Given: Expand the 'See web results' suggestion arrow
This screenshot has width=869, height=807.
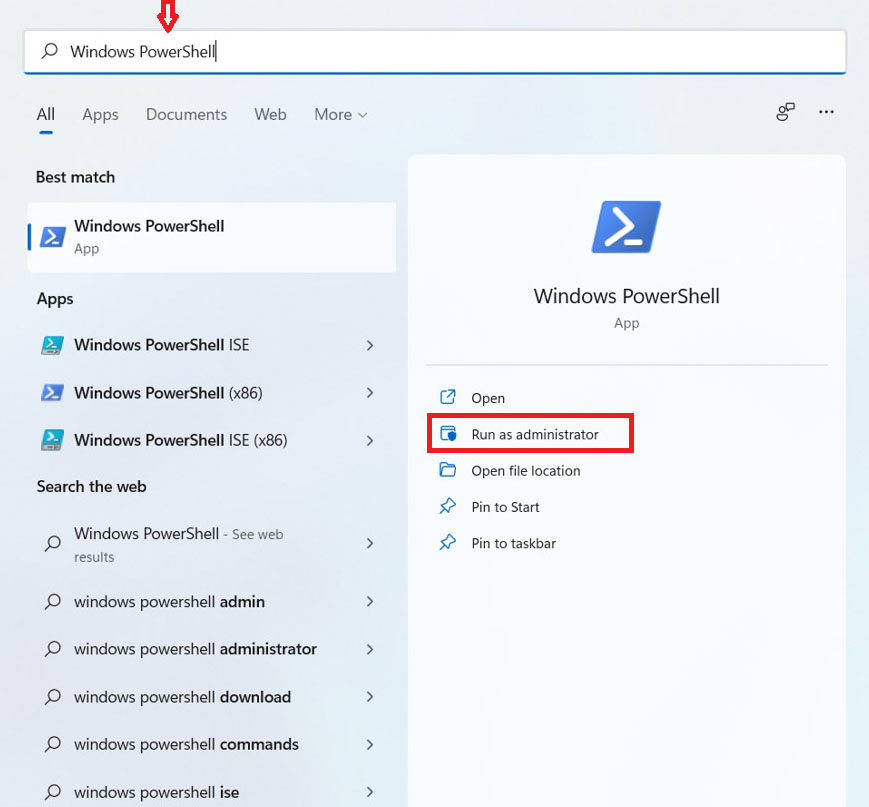Looking at the screenshot, I should coord(370,543).
